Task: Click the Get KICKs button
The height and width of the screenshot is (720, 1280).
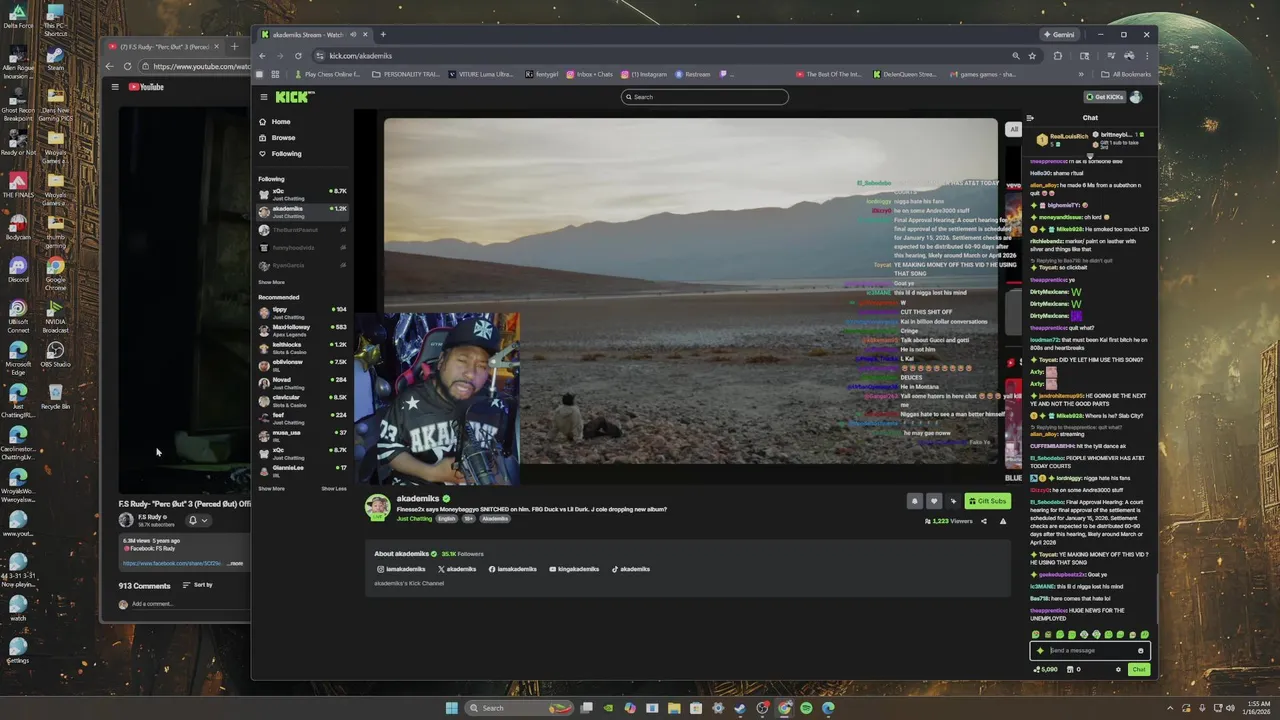Action: coord(1104,97)
